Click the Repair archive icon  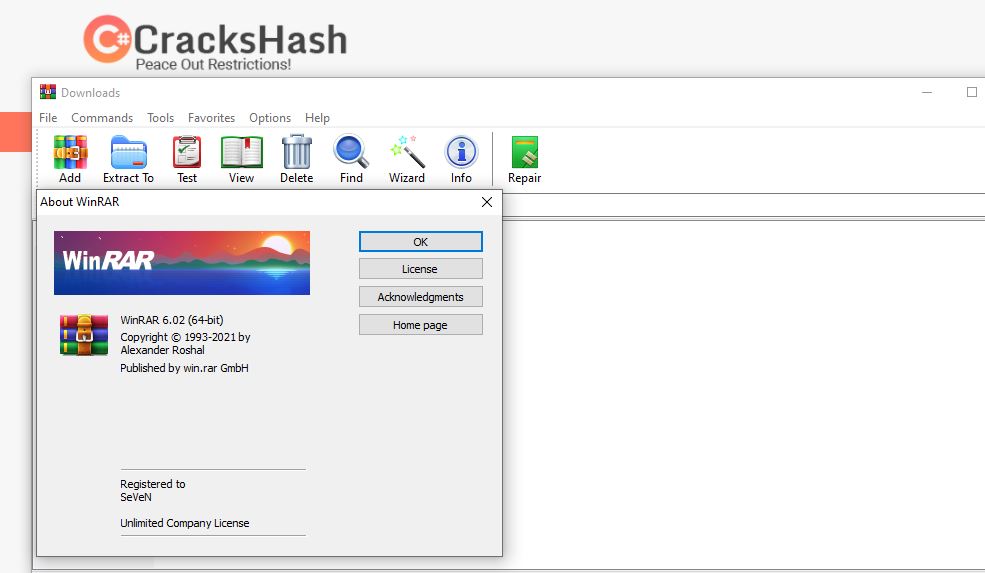pyautogui.click(x=525, y=153)
